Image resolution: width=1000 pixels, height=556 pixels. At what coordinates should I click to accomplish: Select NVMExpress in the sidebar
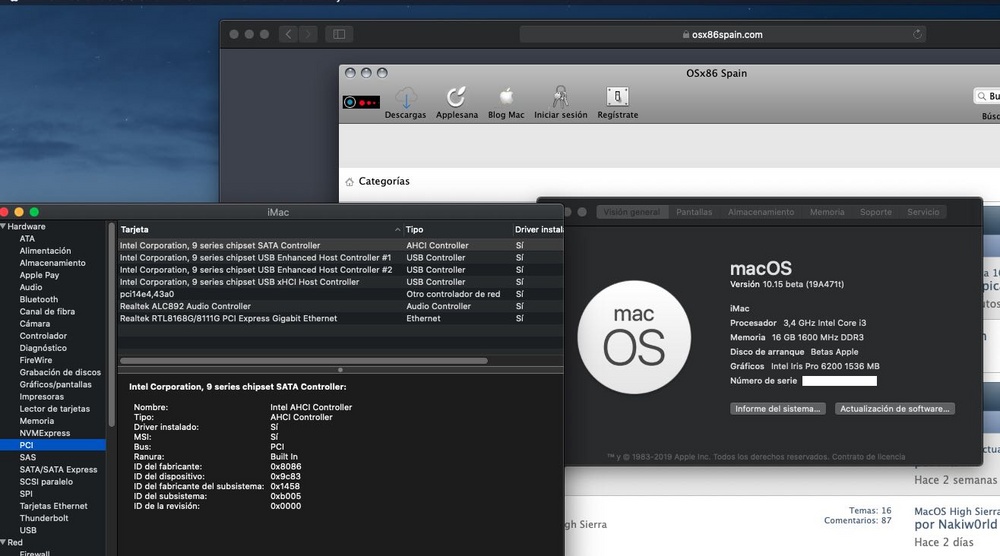click(x=45, y=432)
